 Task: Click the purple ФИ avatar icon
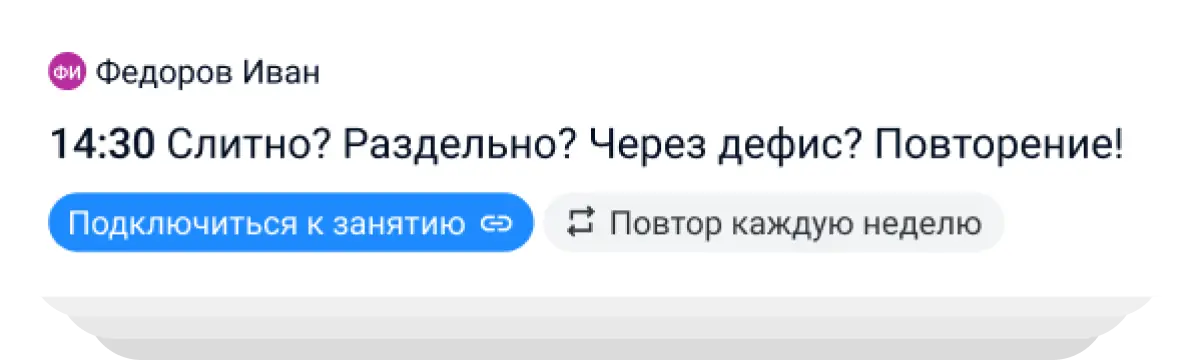(67, 73)
